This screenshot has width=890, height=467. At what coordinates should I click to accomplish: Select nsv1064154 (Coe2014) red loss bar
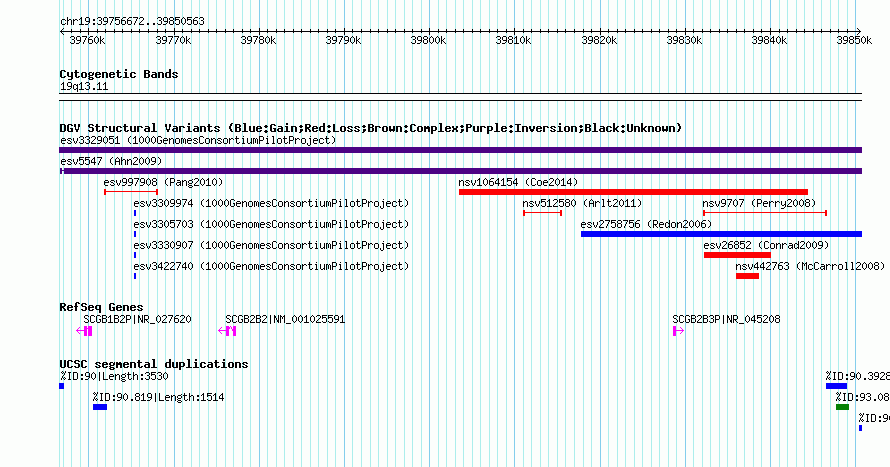pos(633,192)
